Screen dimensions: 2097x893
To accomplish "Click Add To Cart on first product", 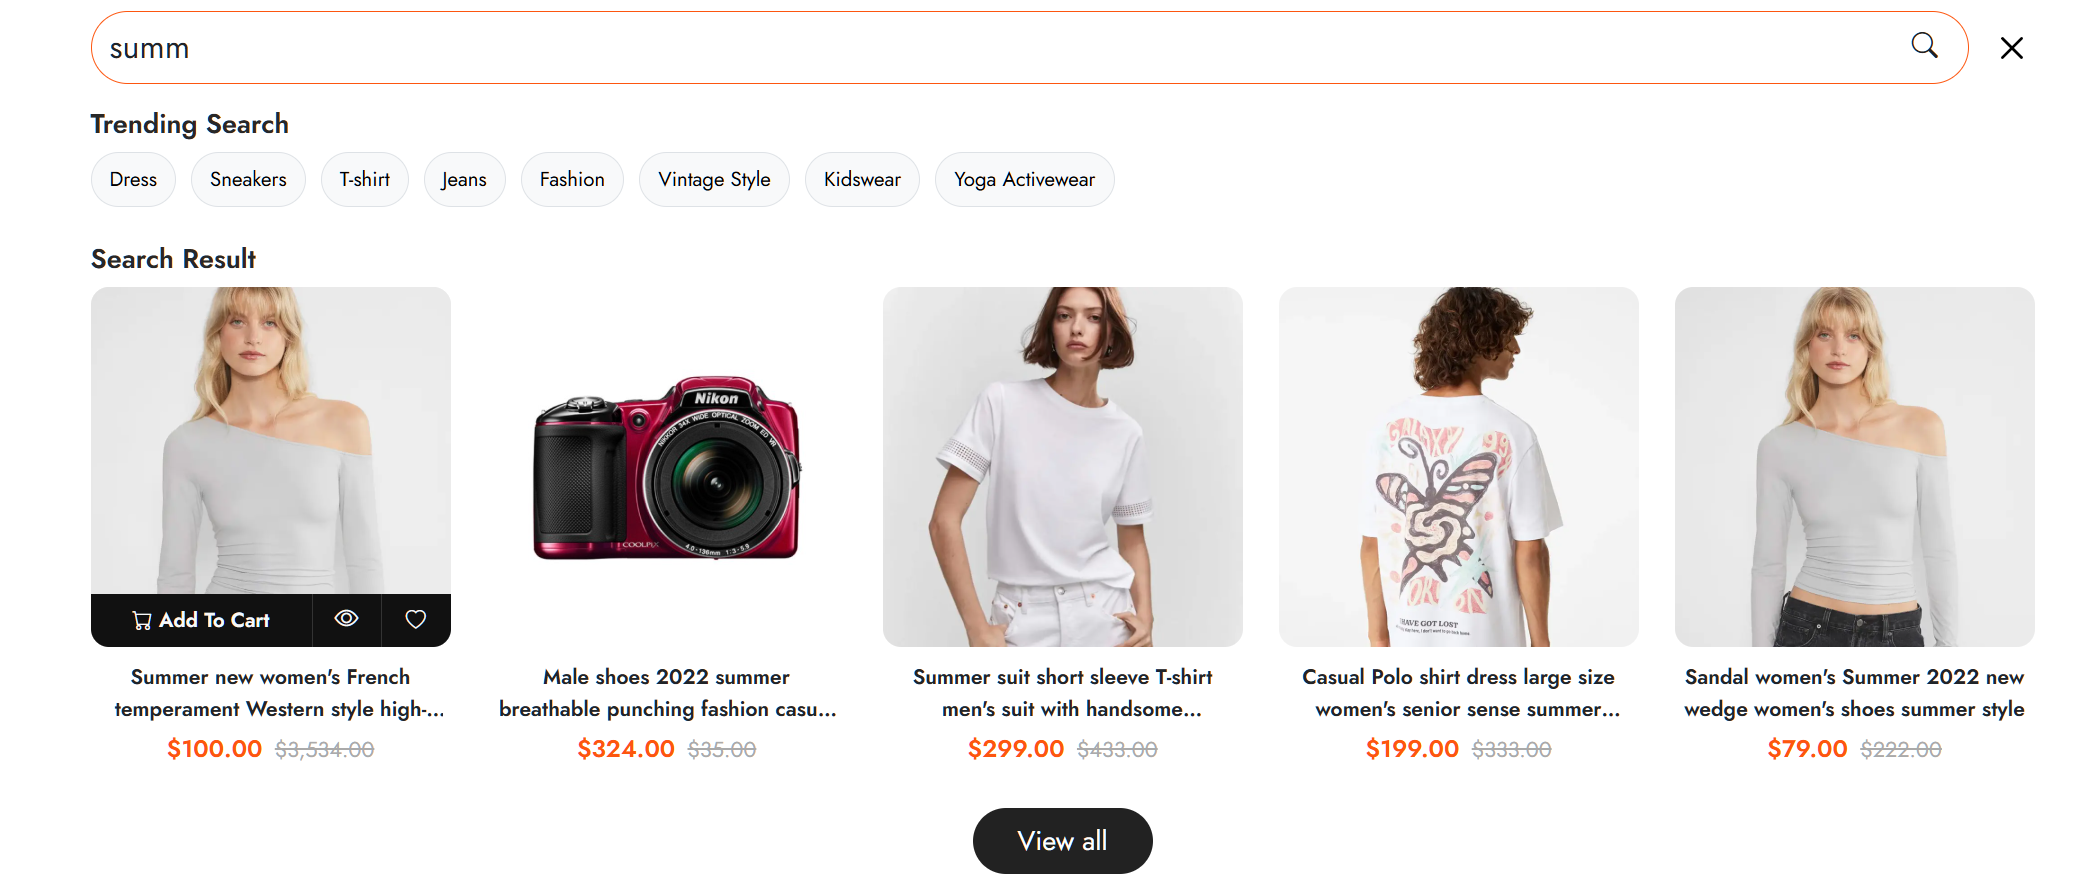I will (x=201, y=620).
